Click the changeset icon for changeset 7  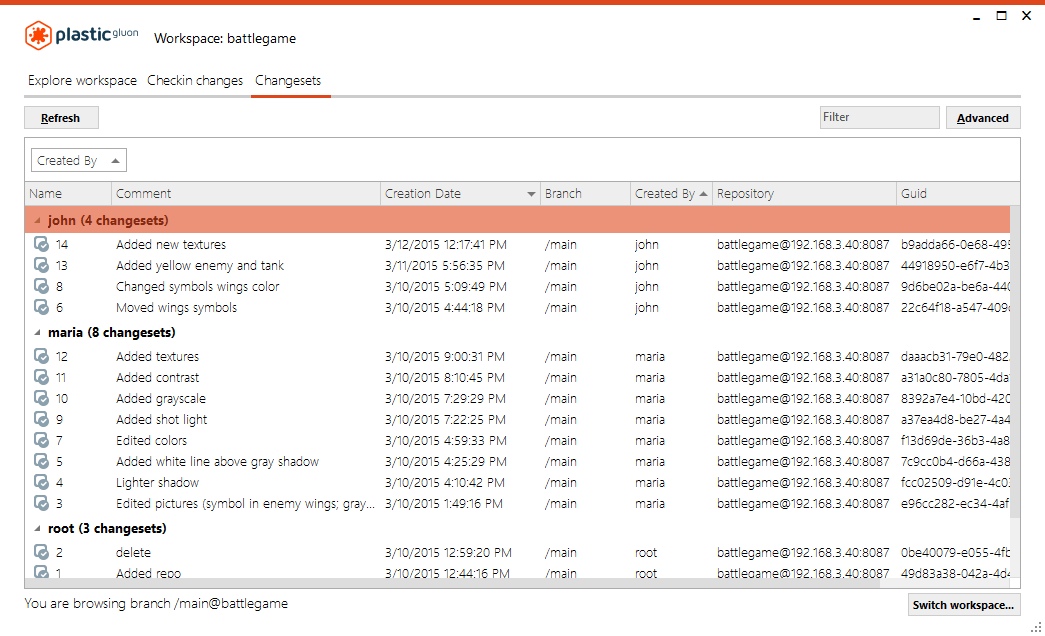(x=41, y=441)
